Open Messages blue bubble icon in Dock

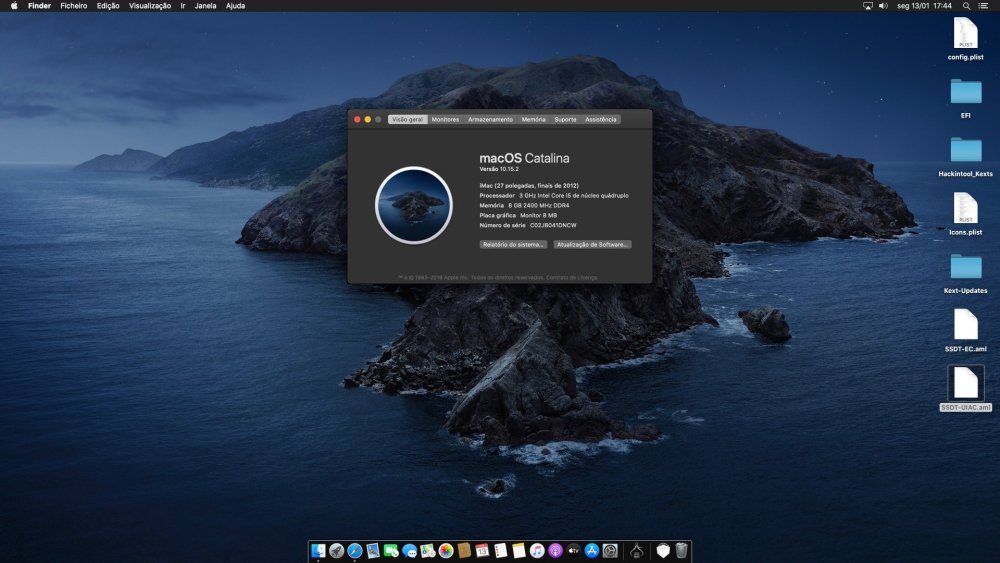point(409,550)
